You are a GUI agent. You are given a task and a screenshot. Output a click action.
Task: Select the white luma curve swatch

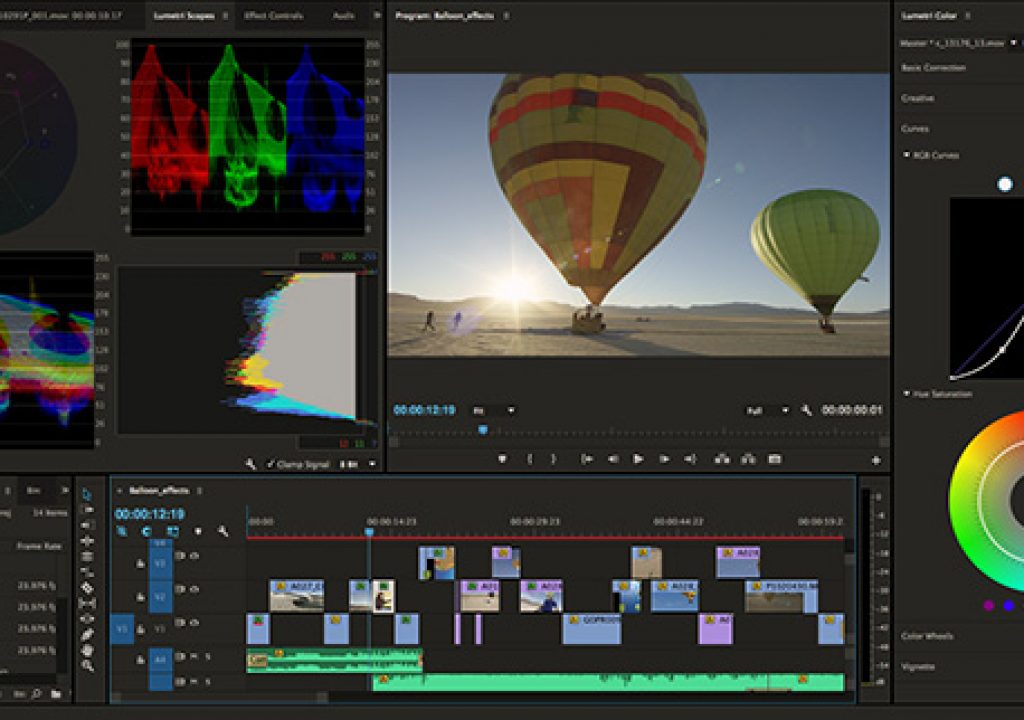click(1005, 184)
